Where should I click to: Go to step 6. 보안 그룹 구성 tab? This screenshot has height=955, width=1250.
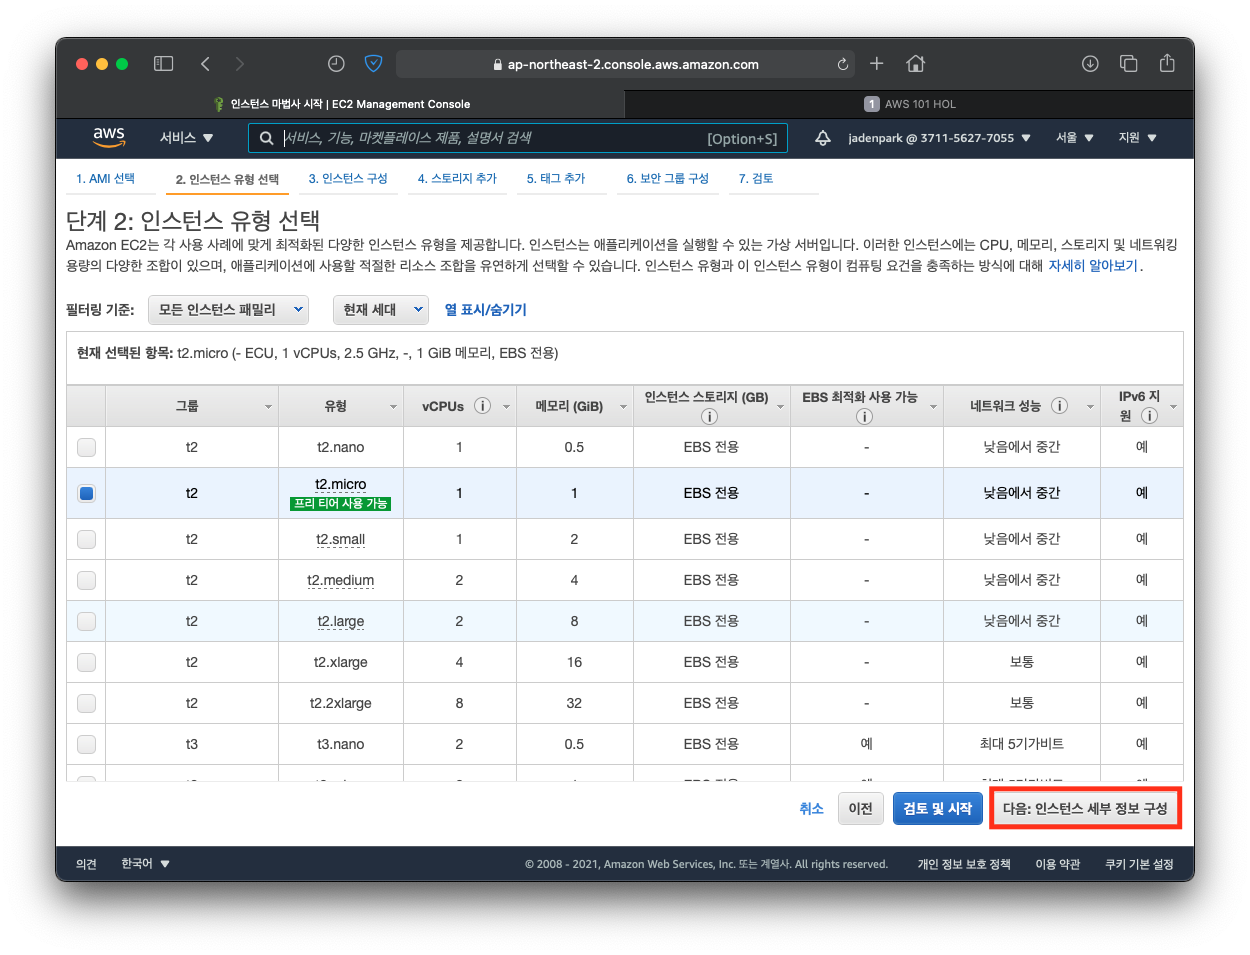coord(668,178)
